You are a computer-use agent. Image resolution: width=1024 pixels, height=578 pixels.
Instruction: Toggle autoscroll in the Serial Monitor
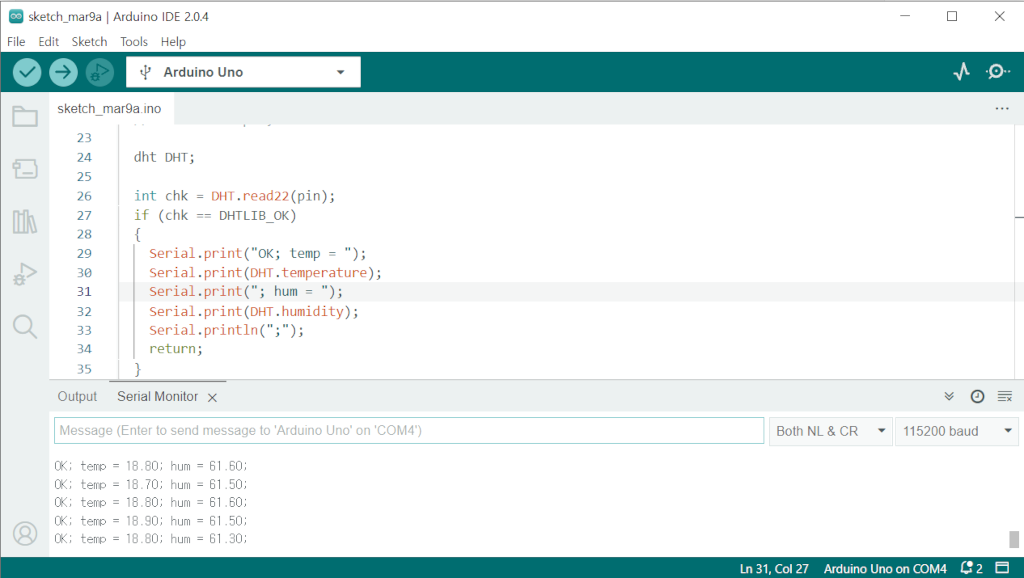pos(949,396)
